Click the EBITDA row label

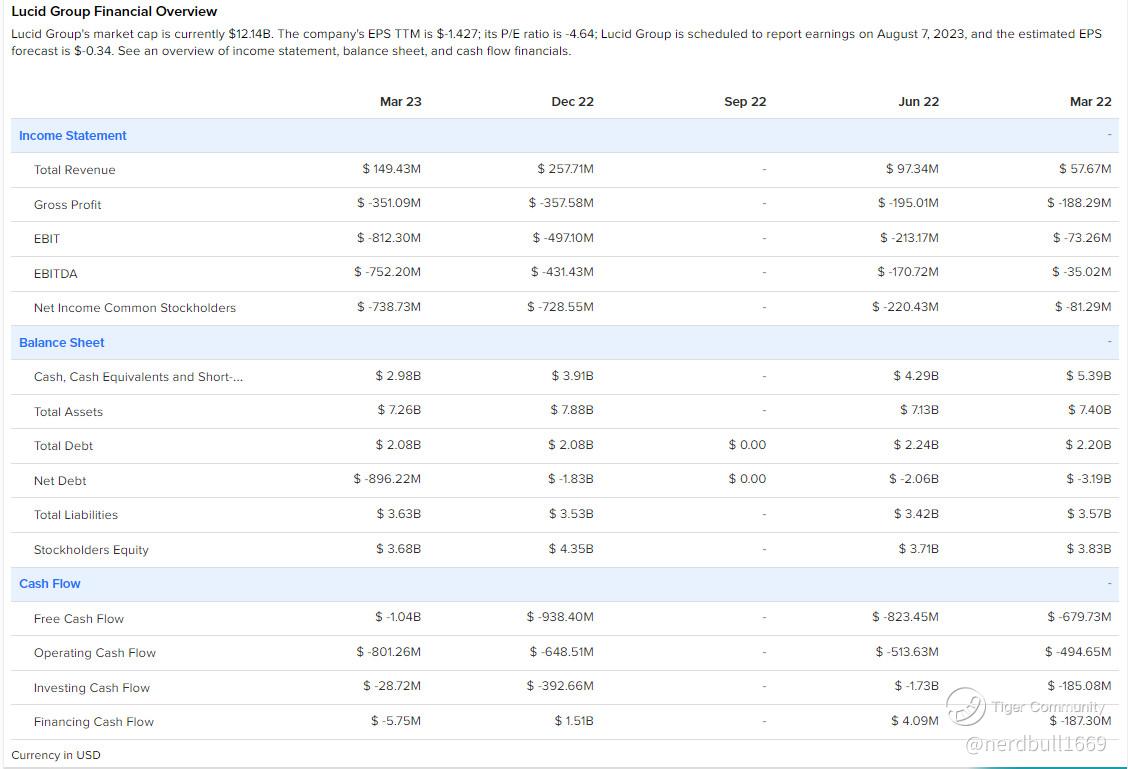click(x=55, y=274)
